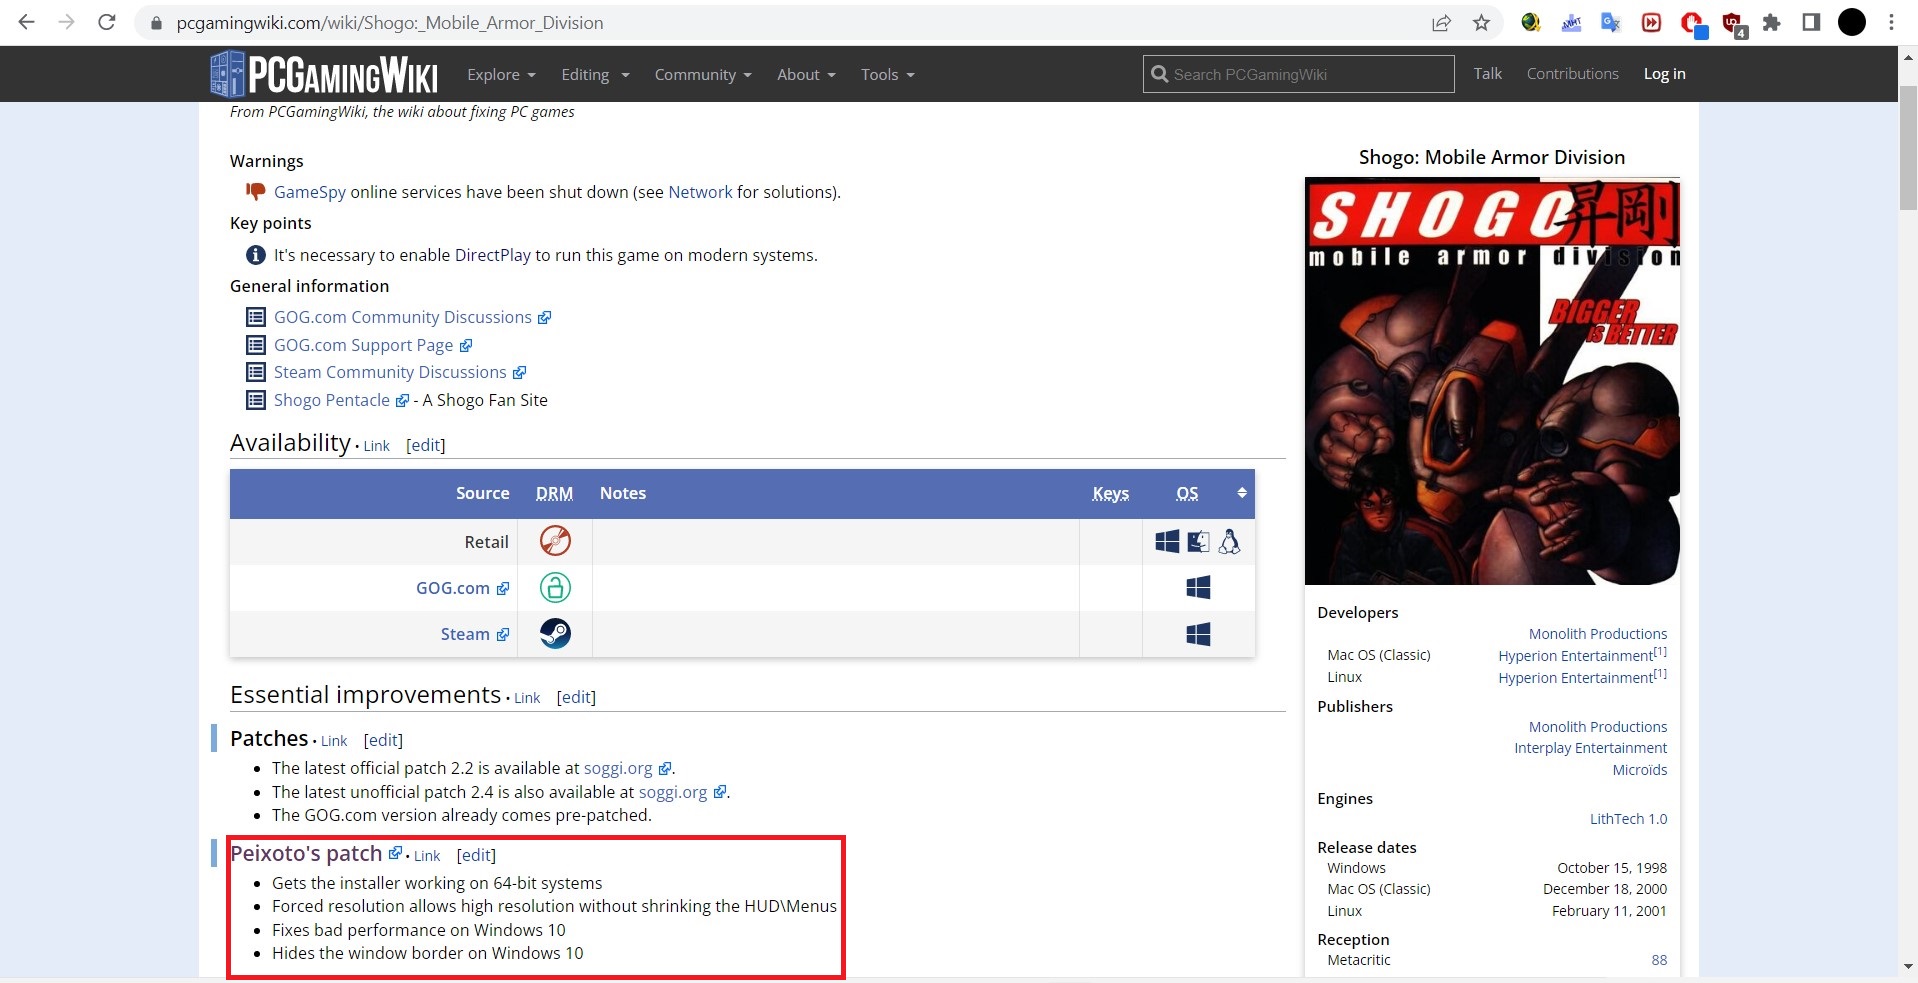Click the Mac OS icon in Retail row
This screenshot has height=983, width=1918.
pos(1198,541)
